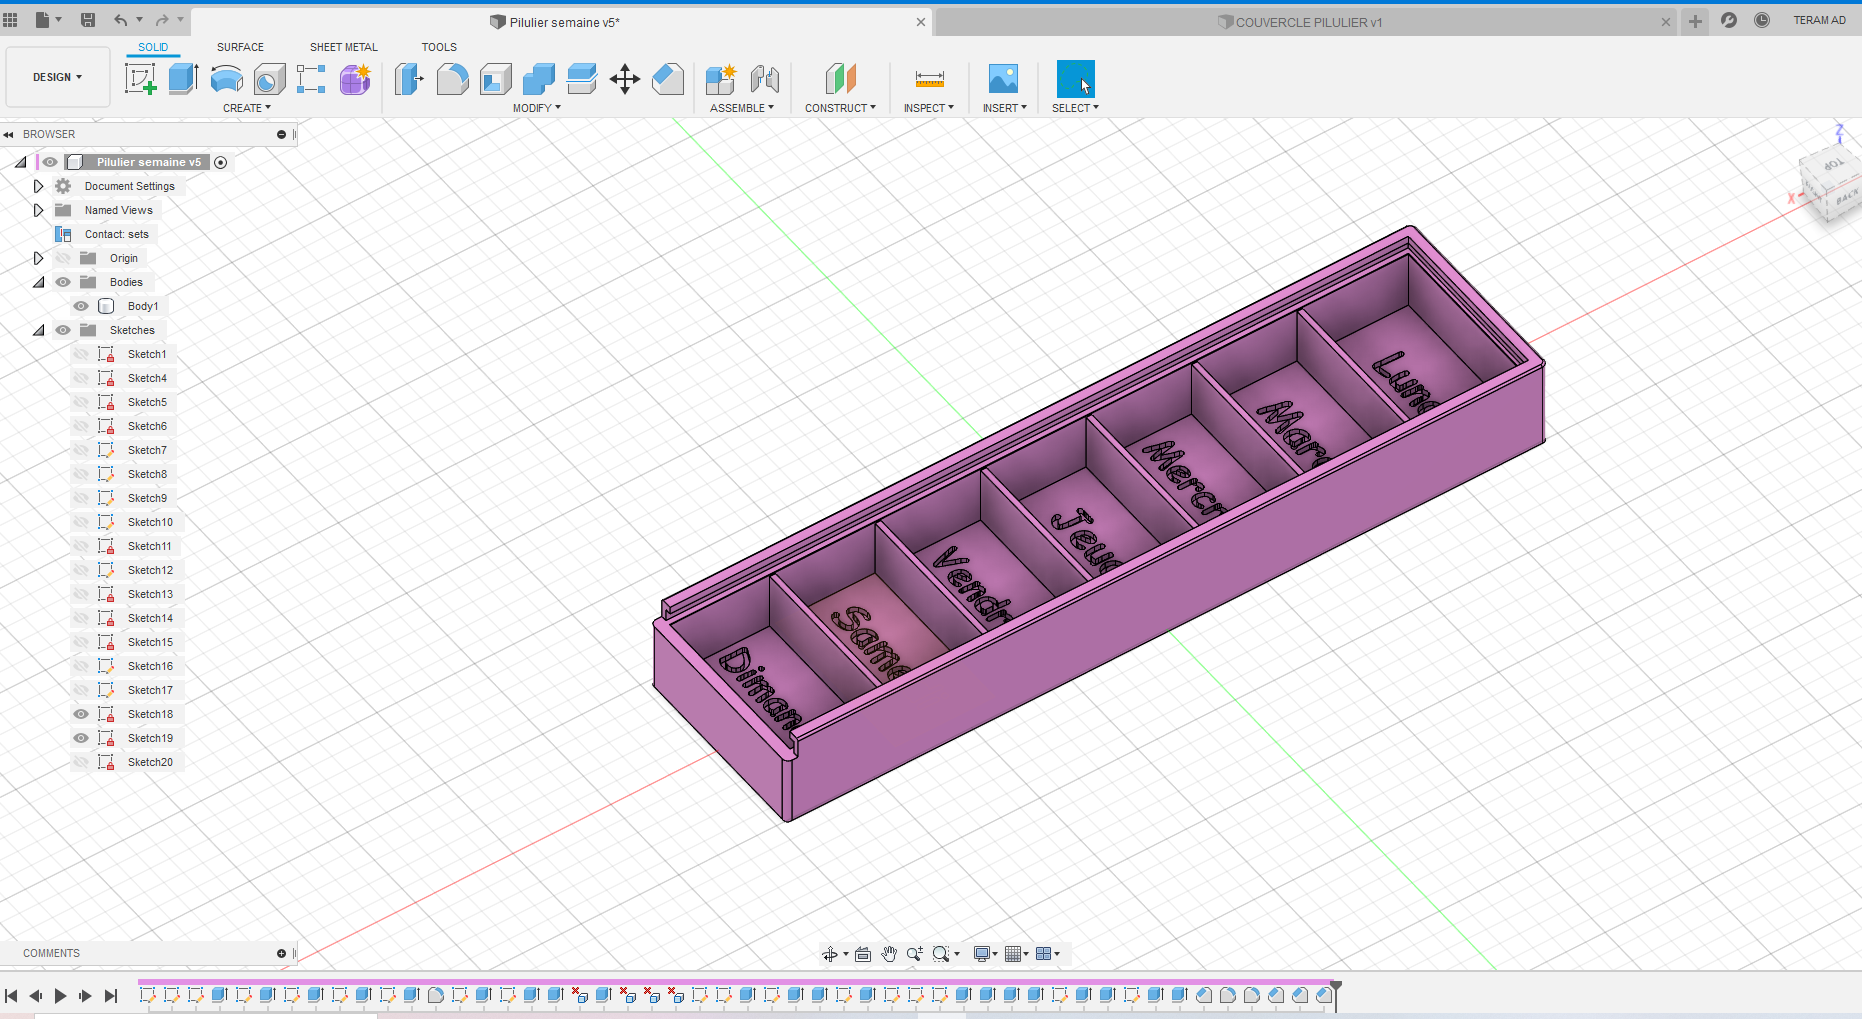Toggle visibility of Pilulier semaine v5 root
The image size is (1862, 1019).
click(49, 162)
